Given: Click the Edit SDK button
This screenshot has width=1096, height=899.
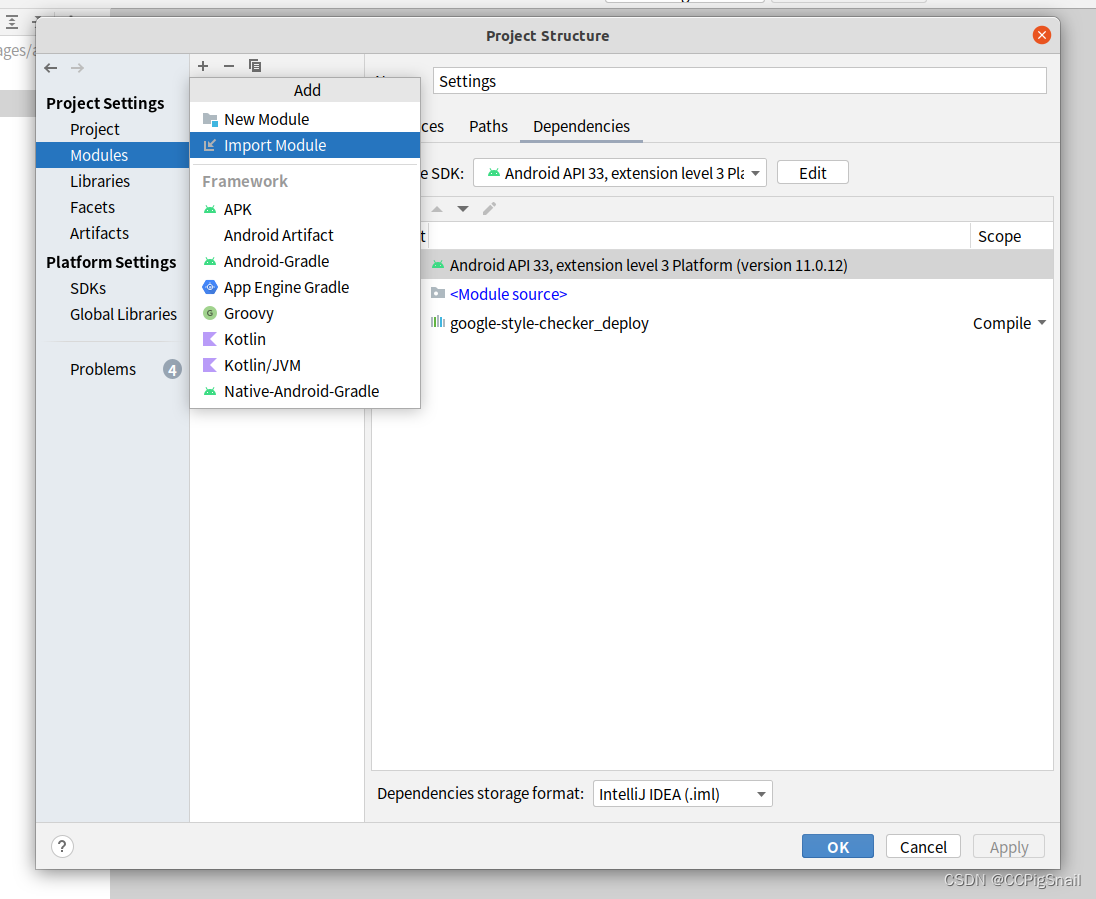Looking at the screenshot, I should [812, 173].
